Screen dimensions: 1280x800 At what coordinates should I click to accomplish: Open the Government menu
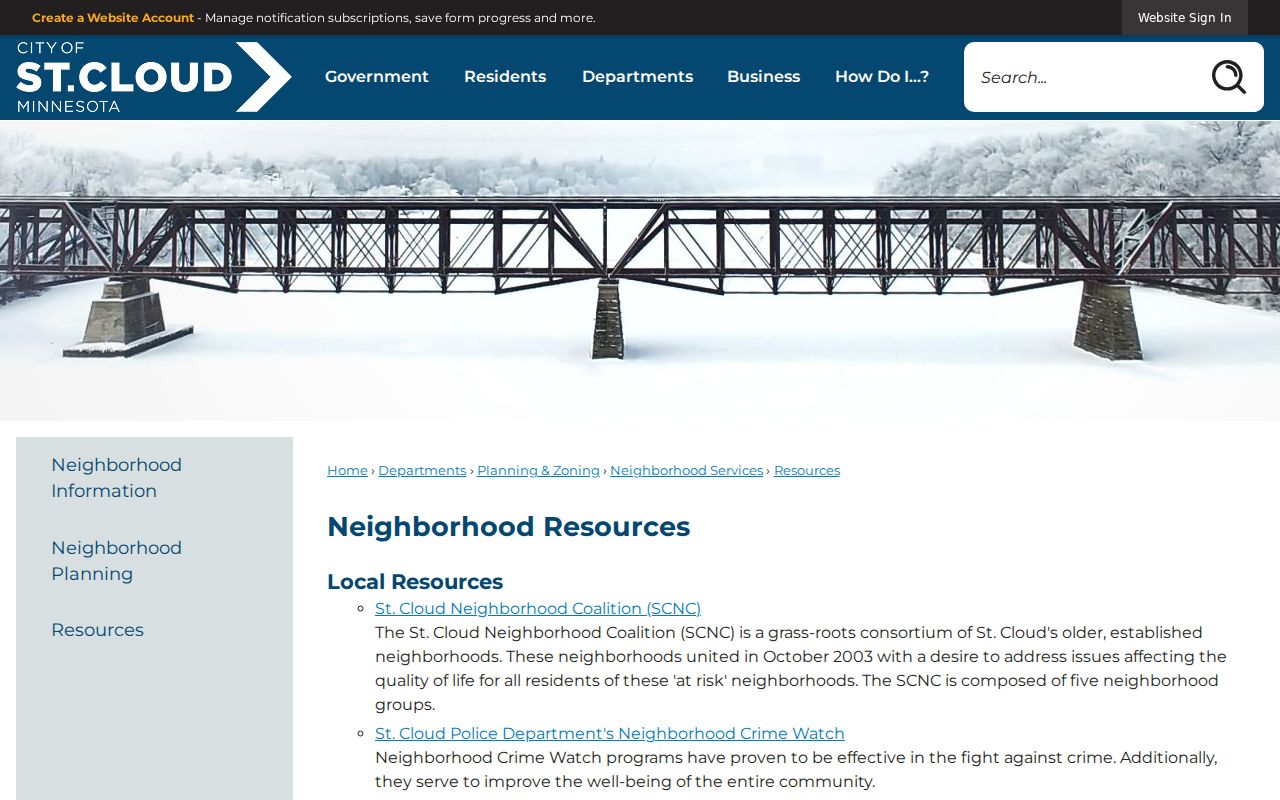point(377,77)
